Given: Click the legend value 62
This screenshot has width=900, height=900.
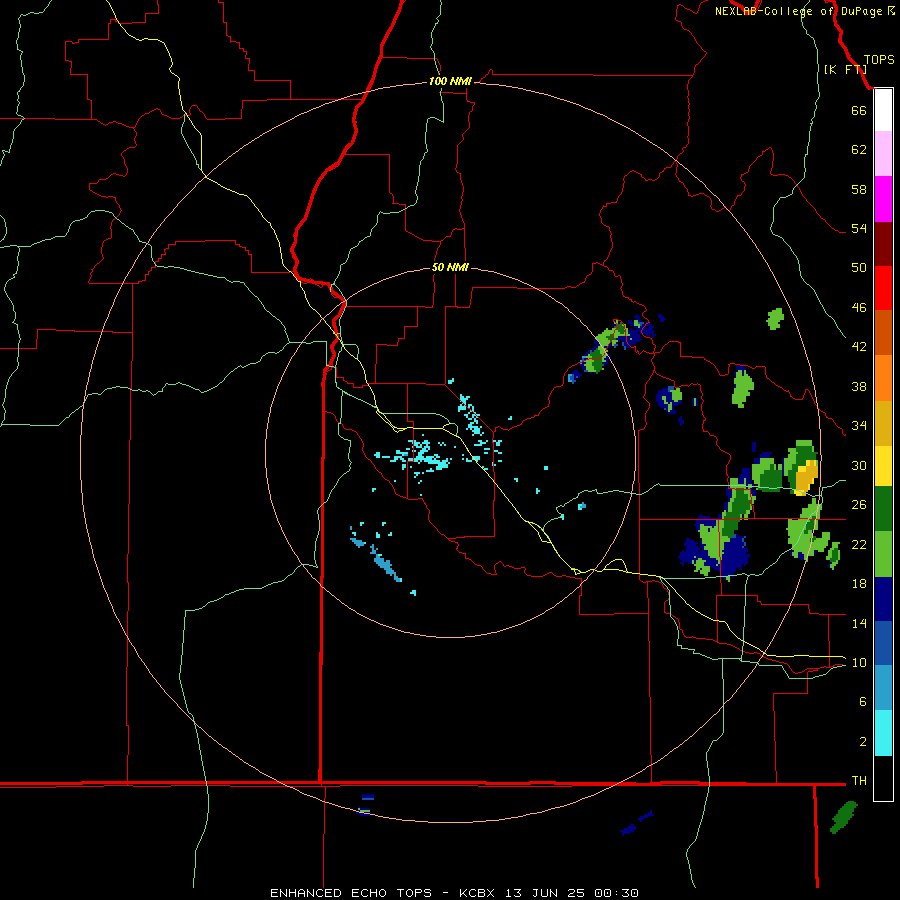Looking at the screenshot, I should (859, 150).
